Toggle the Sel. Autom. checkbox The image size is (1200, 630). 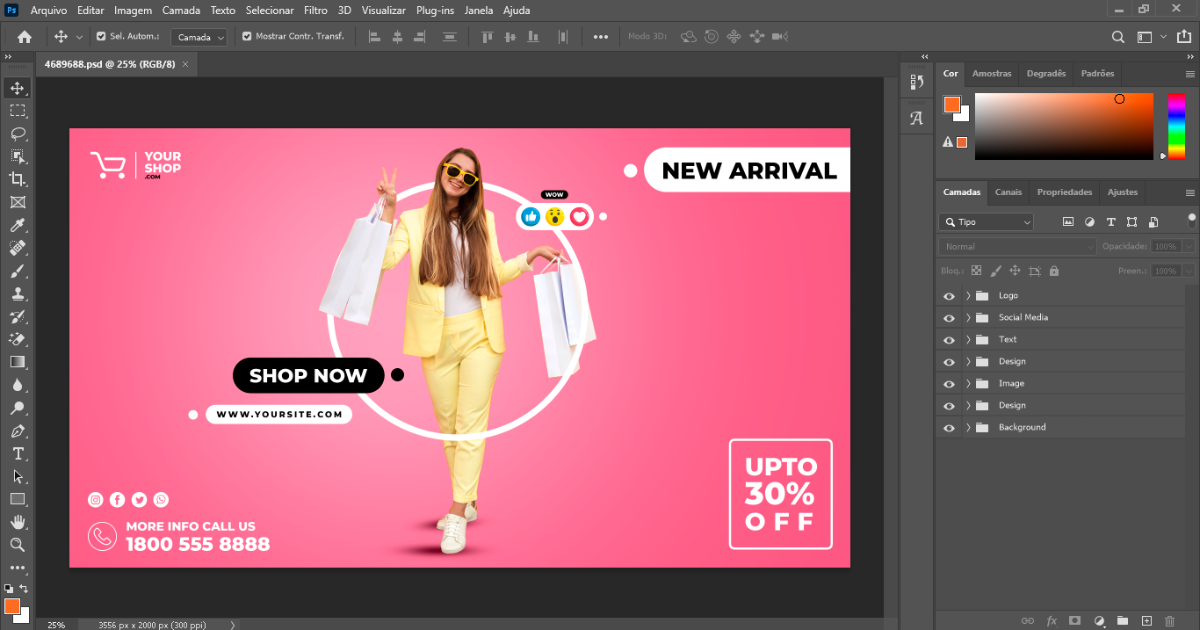pyautogui.click(x=101, y=36)
